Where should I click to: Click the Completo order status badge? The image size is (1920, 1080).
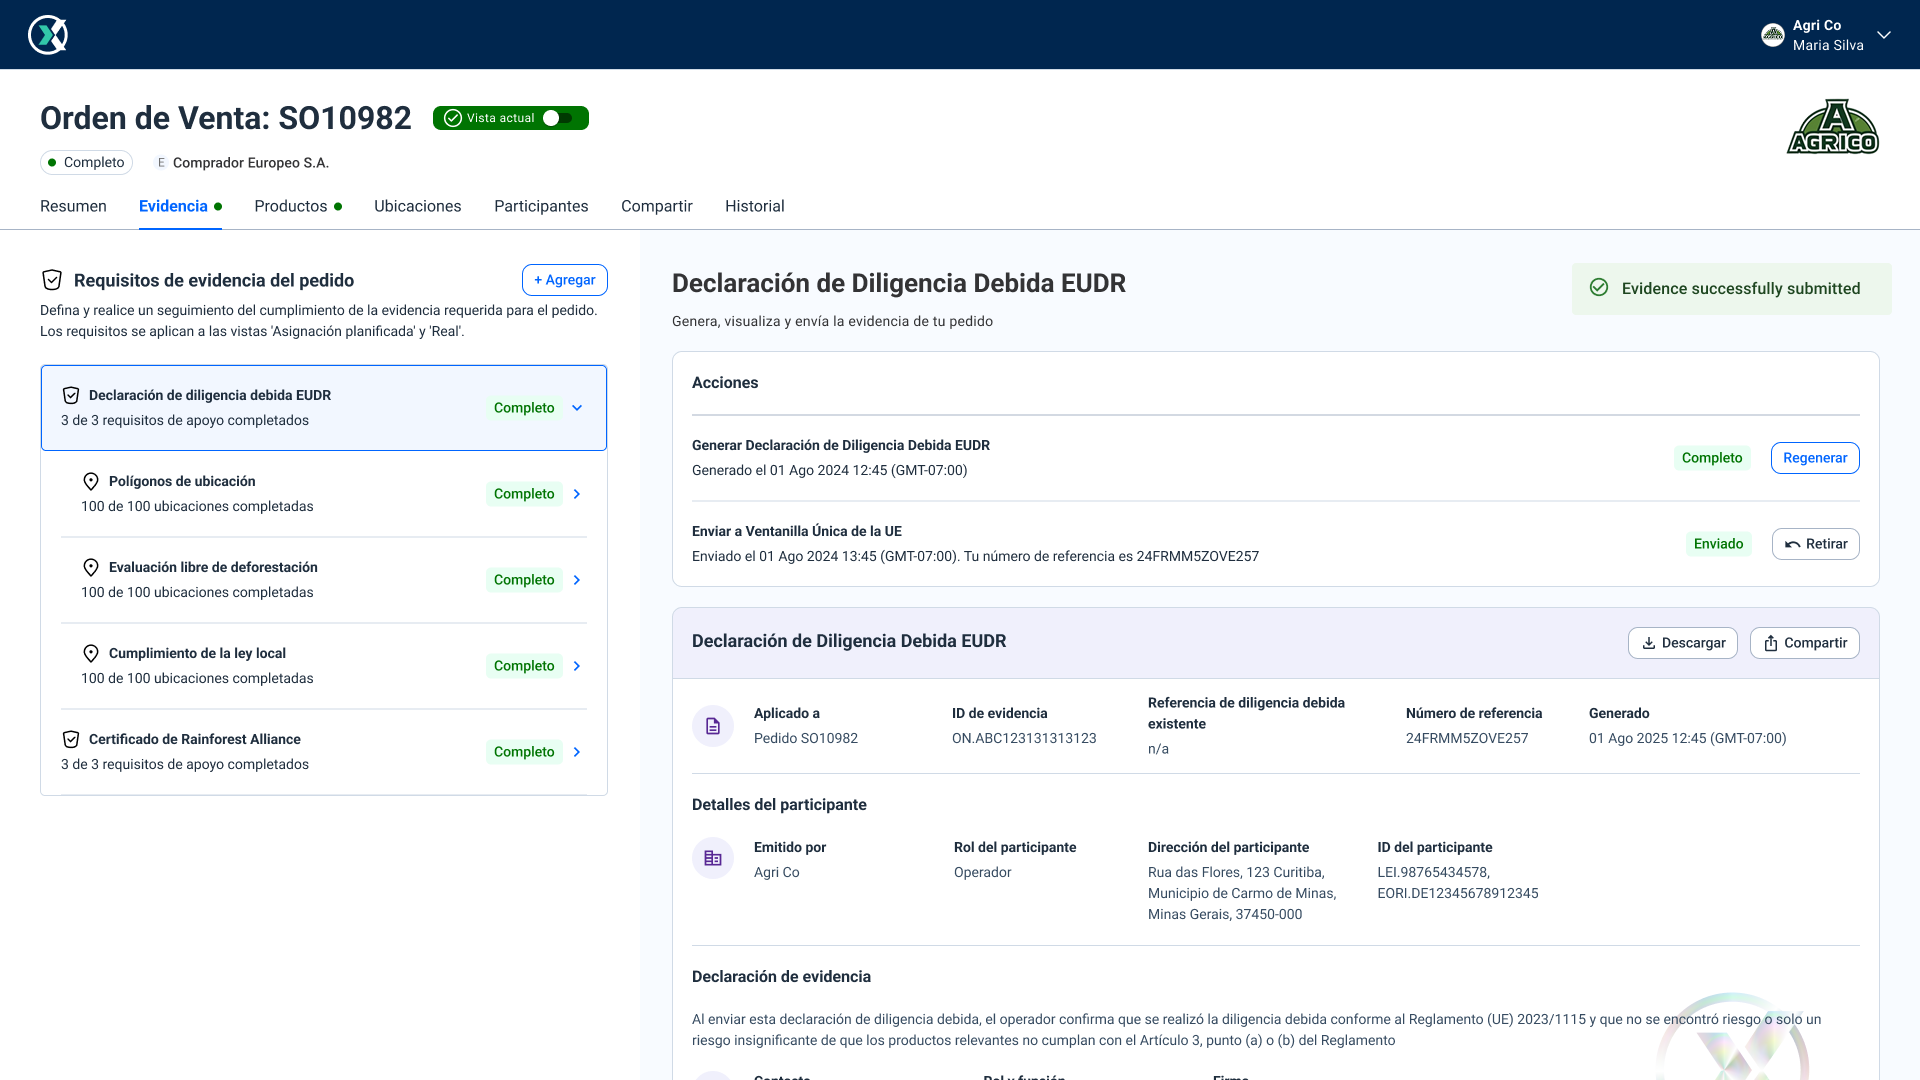click(x=87, y=162)
